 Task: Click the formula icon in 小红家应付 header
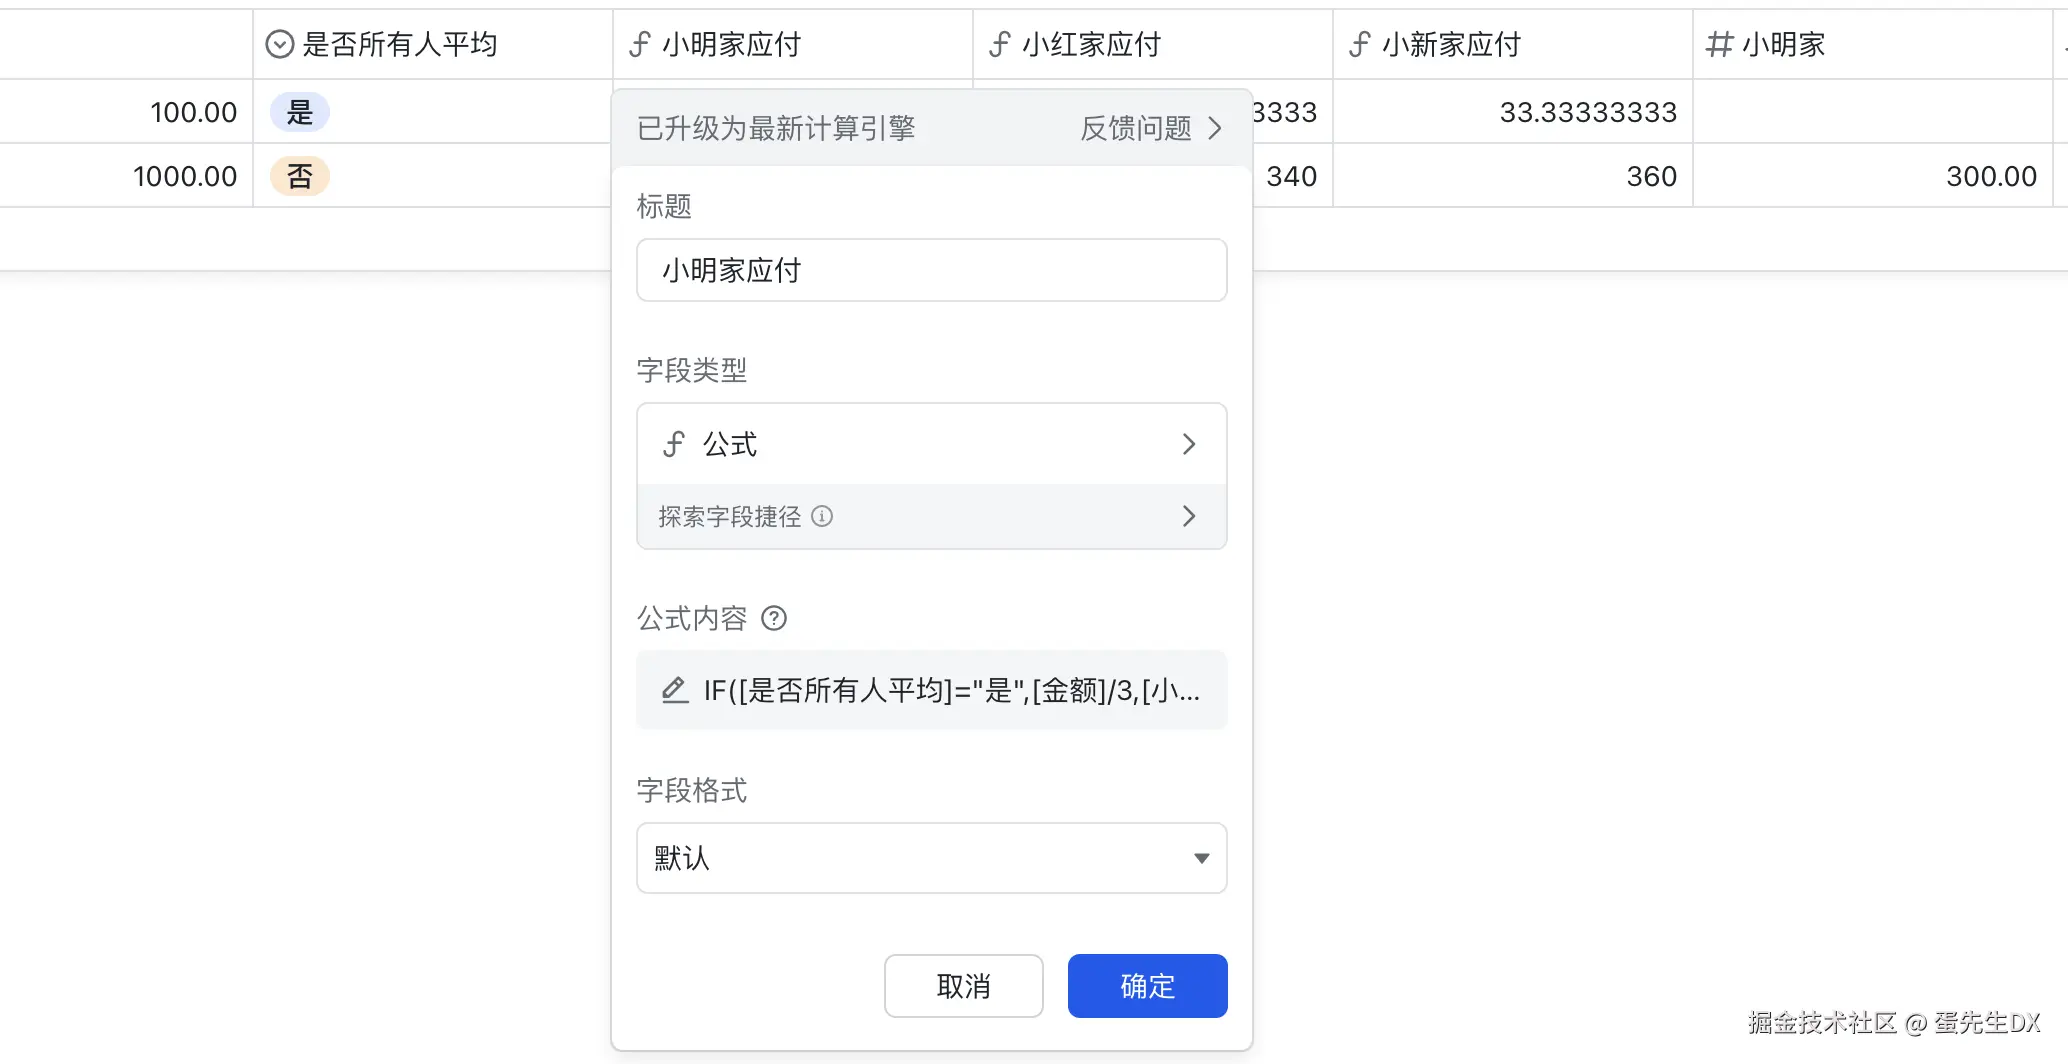(x=999, y=44)
